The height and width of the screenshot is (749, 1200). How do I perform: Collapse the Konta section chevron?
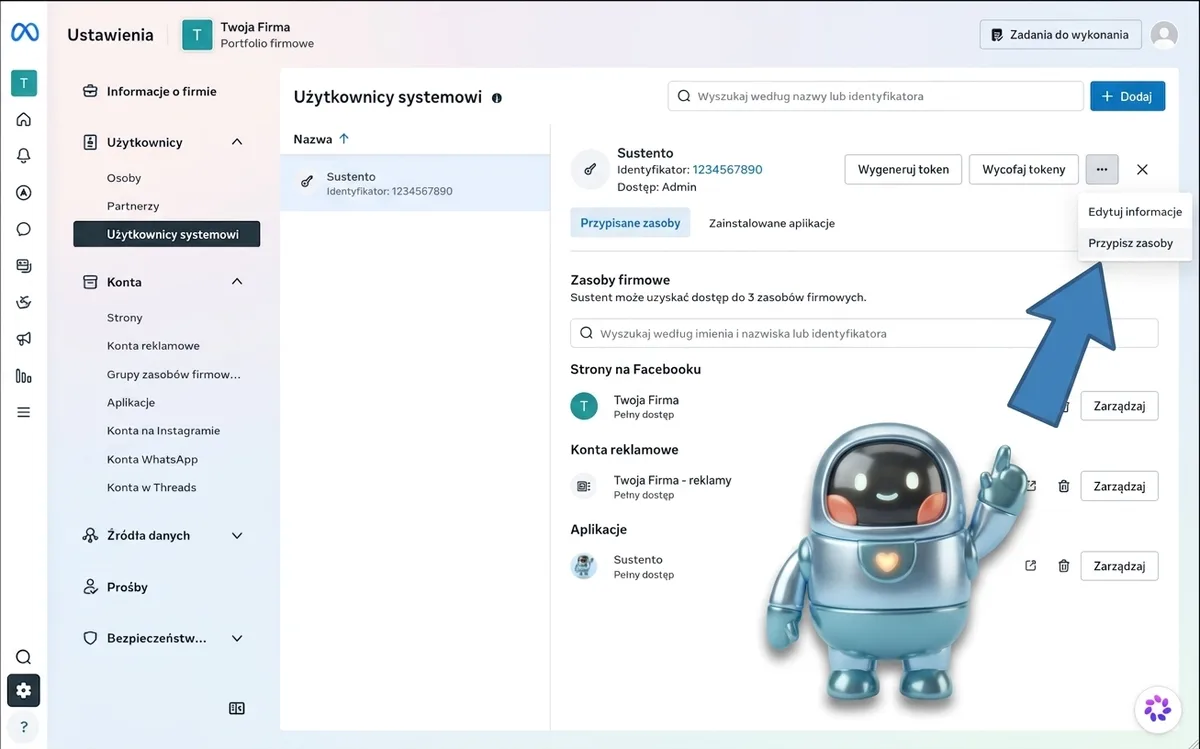click(237, 282)
